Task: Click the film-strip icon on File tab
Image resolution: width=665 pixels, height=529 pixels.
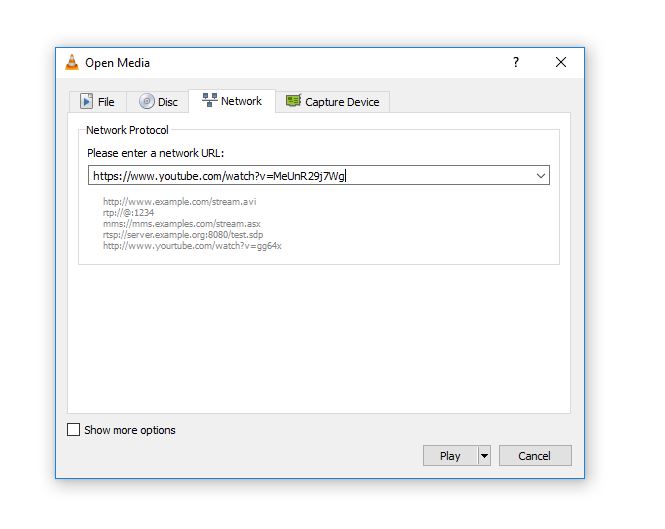Action: (87, 101)
